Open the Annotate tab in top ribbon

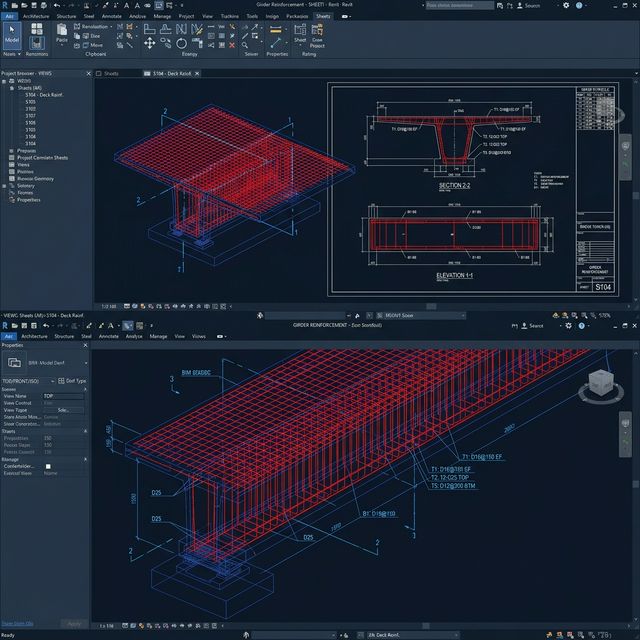[x=111, y=16]
